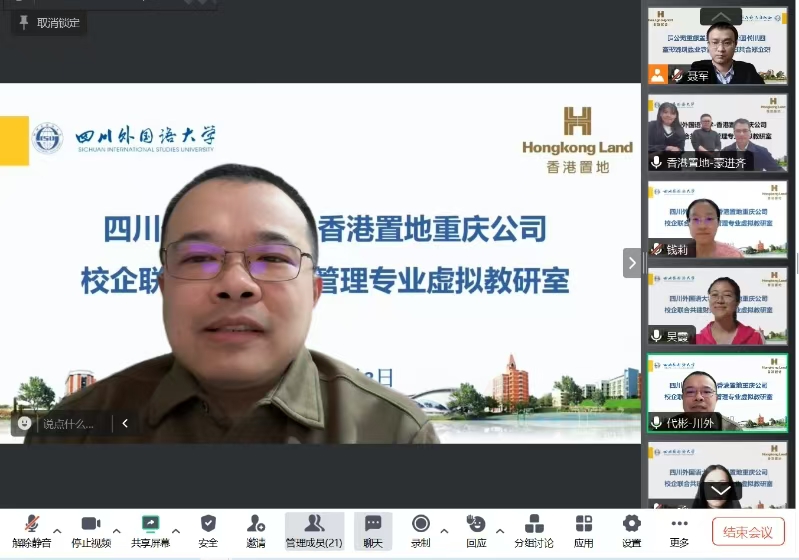Click the 结束会议 end meeting button
The width and height of the screenshot is (799, 560).
748,532
